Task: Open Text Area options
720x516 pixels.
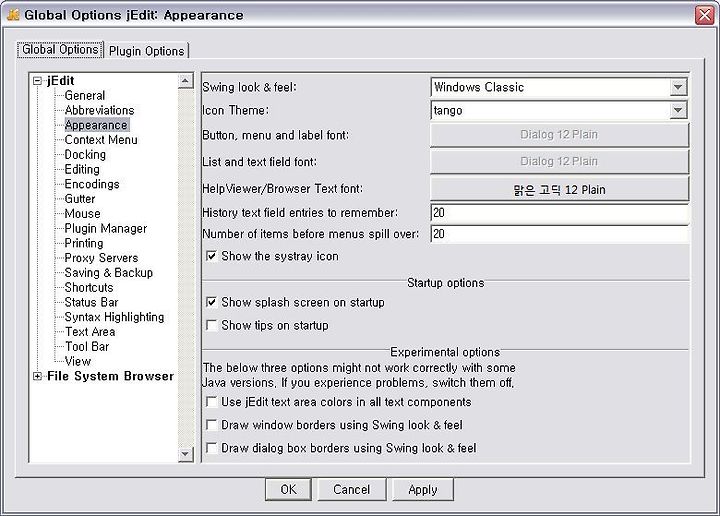Action: tap(90, 331)
